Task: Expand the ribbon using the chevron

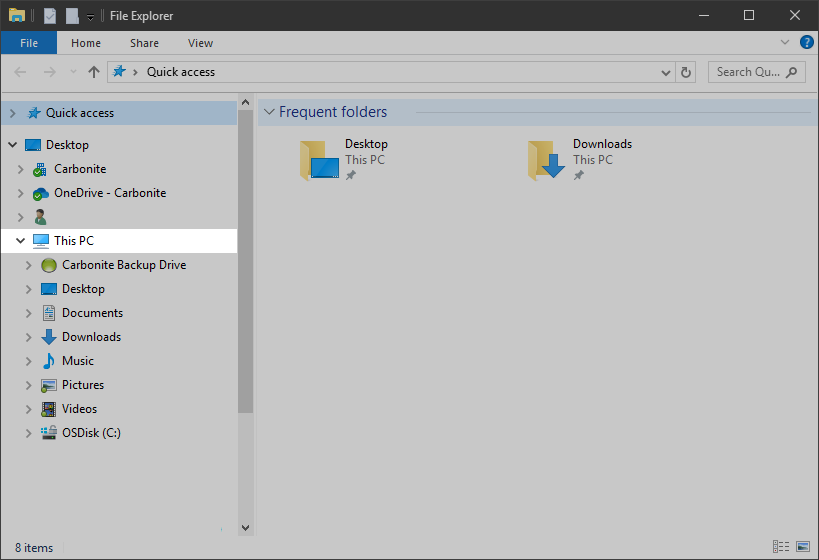Action: click(x=785, y=43)
